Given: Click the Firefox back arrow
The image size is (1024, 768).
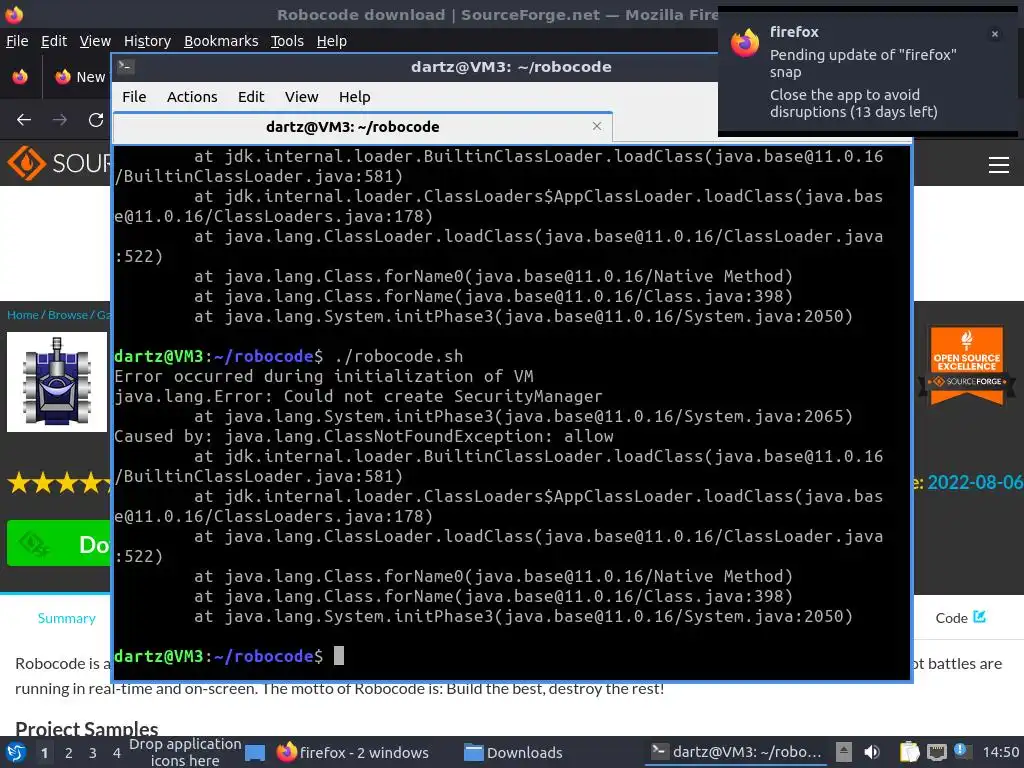Looking at the screenshot, I should coord(24,120).
